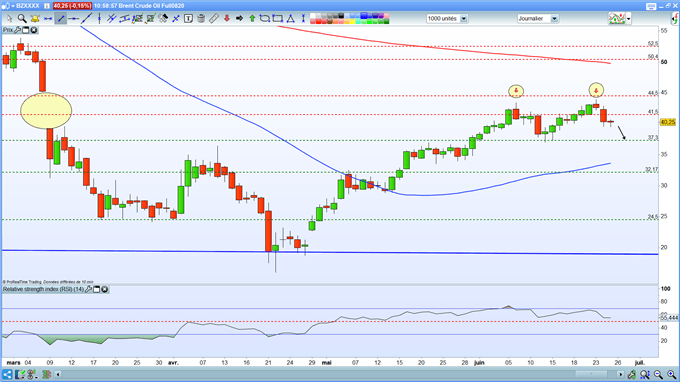This screenshot has height=382, width=680.
Task: Maximize the RSI panel window icon
Action: 97,289
